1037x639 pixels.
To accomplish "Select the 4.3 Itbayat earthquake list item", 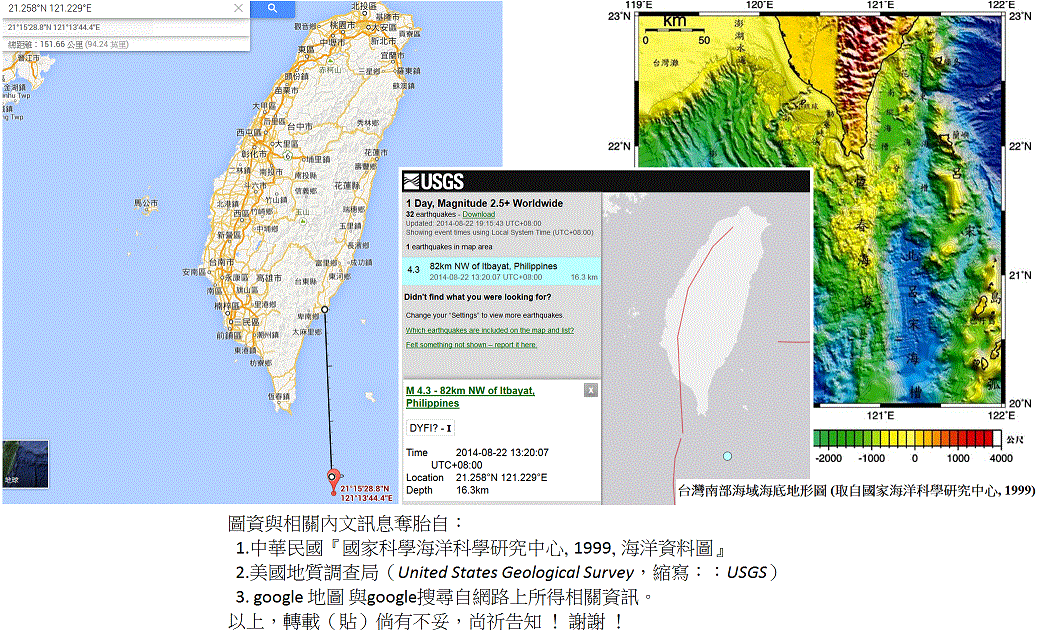I will click(x=502, y=271).
